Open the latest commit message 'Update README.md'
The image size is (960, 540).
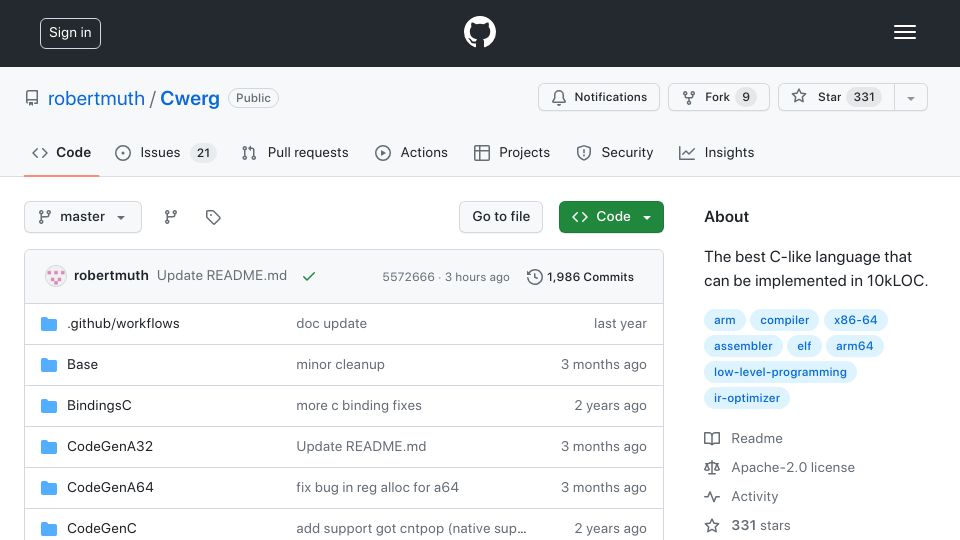[222, 276]
